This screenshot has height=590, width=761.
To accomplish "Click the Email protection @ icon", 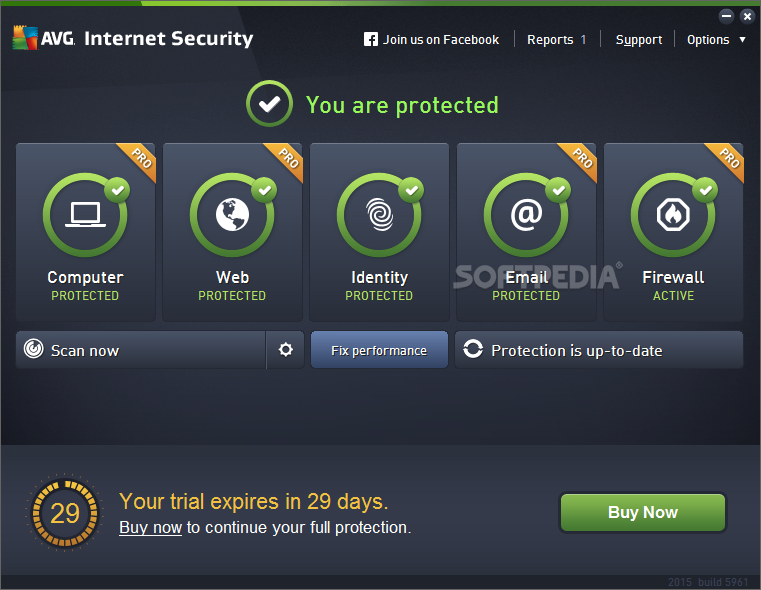I will click(526, 215).
